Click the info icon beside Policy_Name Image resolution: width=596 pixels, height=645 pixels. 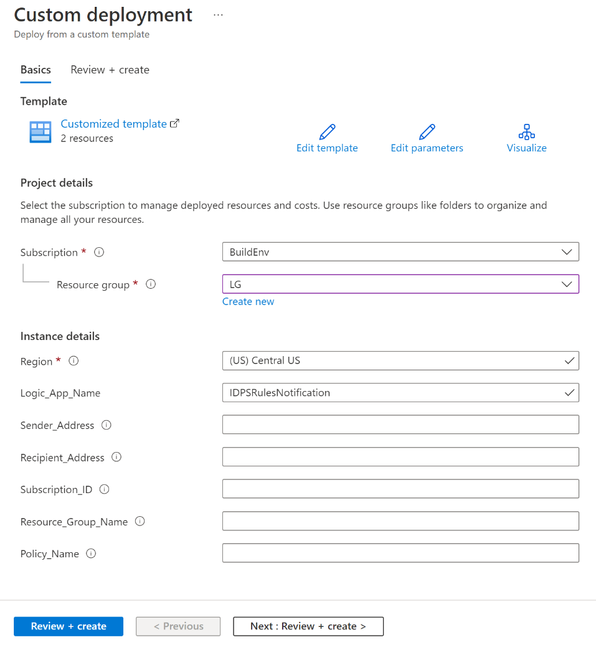click(91, 553)
